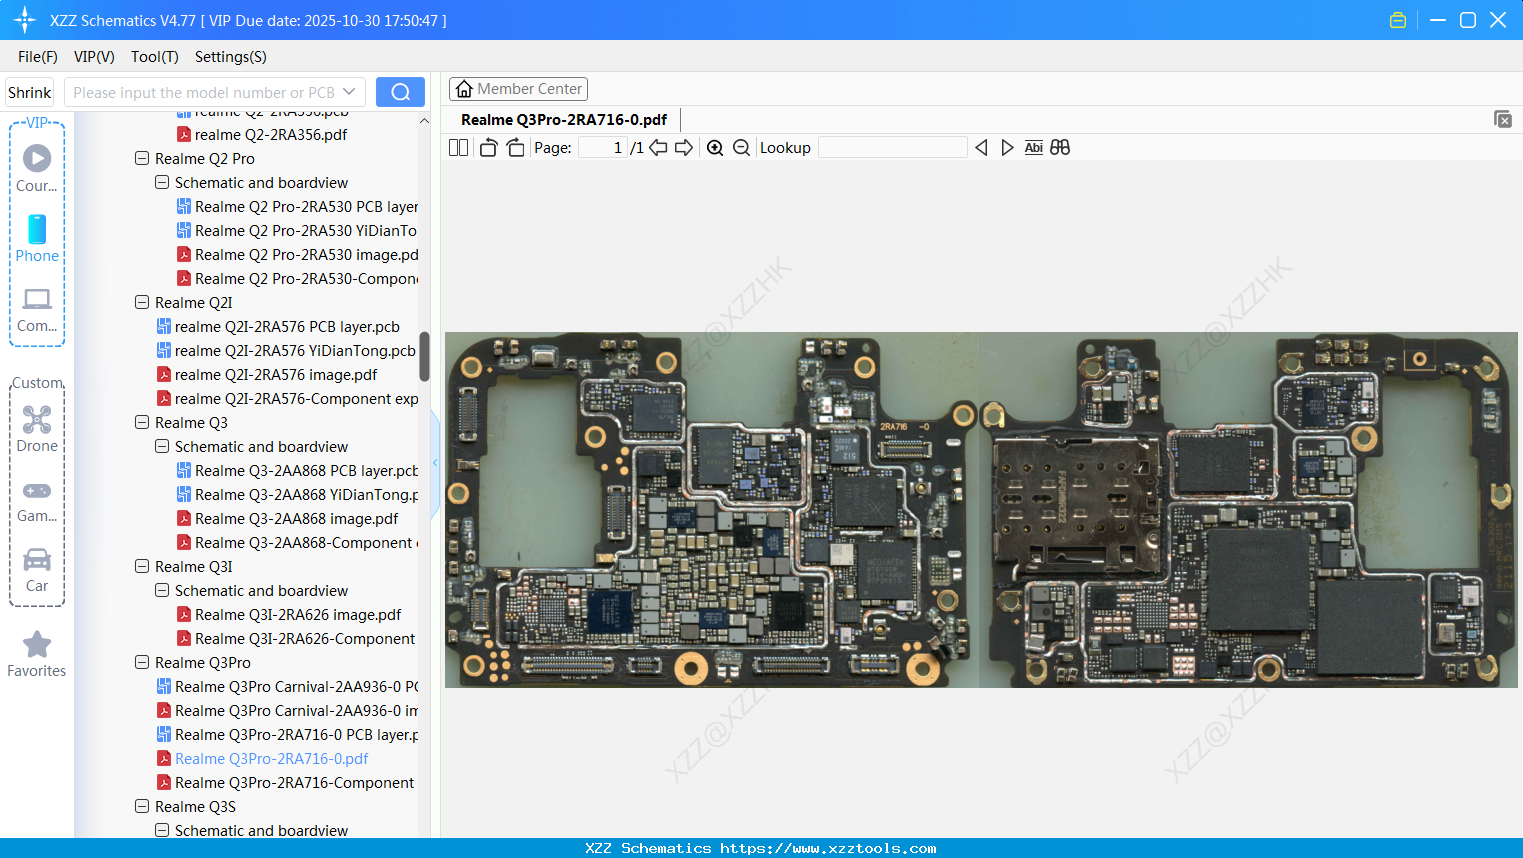1523x858 pixels.
Task: Go to previous page arrow
Action: (x=658, y=148)
